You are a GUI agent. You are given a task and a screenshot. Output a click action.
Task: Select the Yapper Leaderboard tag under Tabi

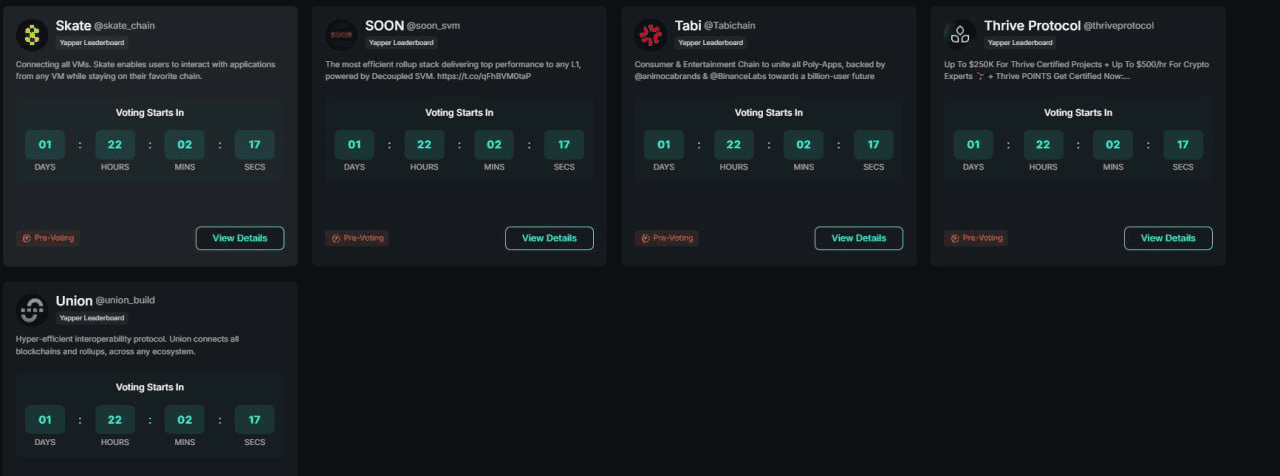(x=710, y=43)
